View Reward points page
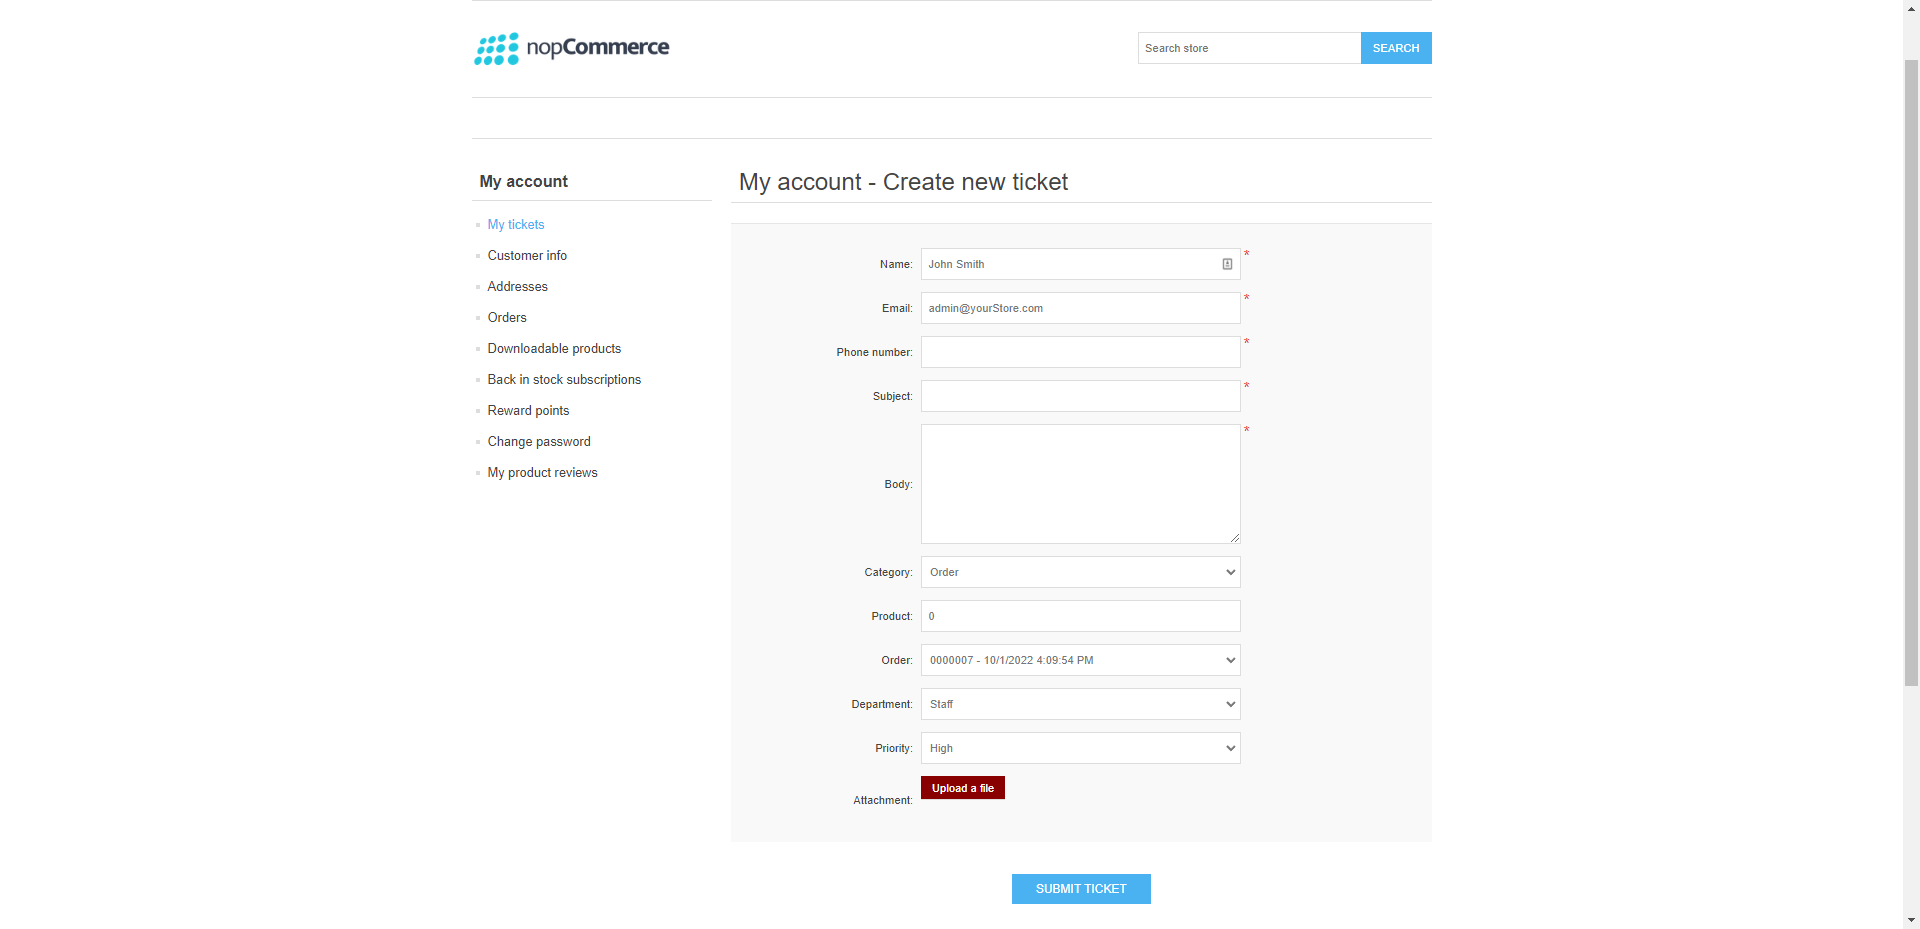Image resolution: width=1920 pixels, height=929 pixels. (528, 411)
